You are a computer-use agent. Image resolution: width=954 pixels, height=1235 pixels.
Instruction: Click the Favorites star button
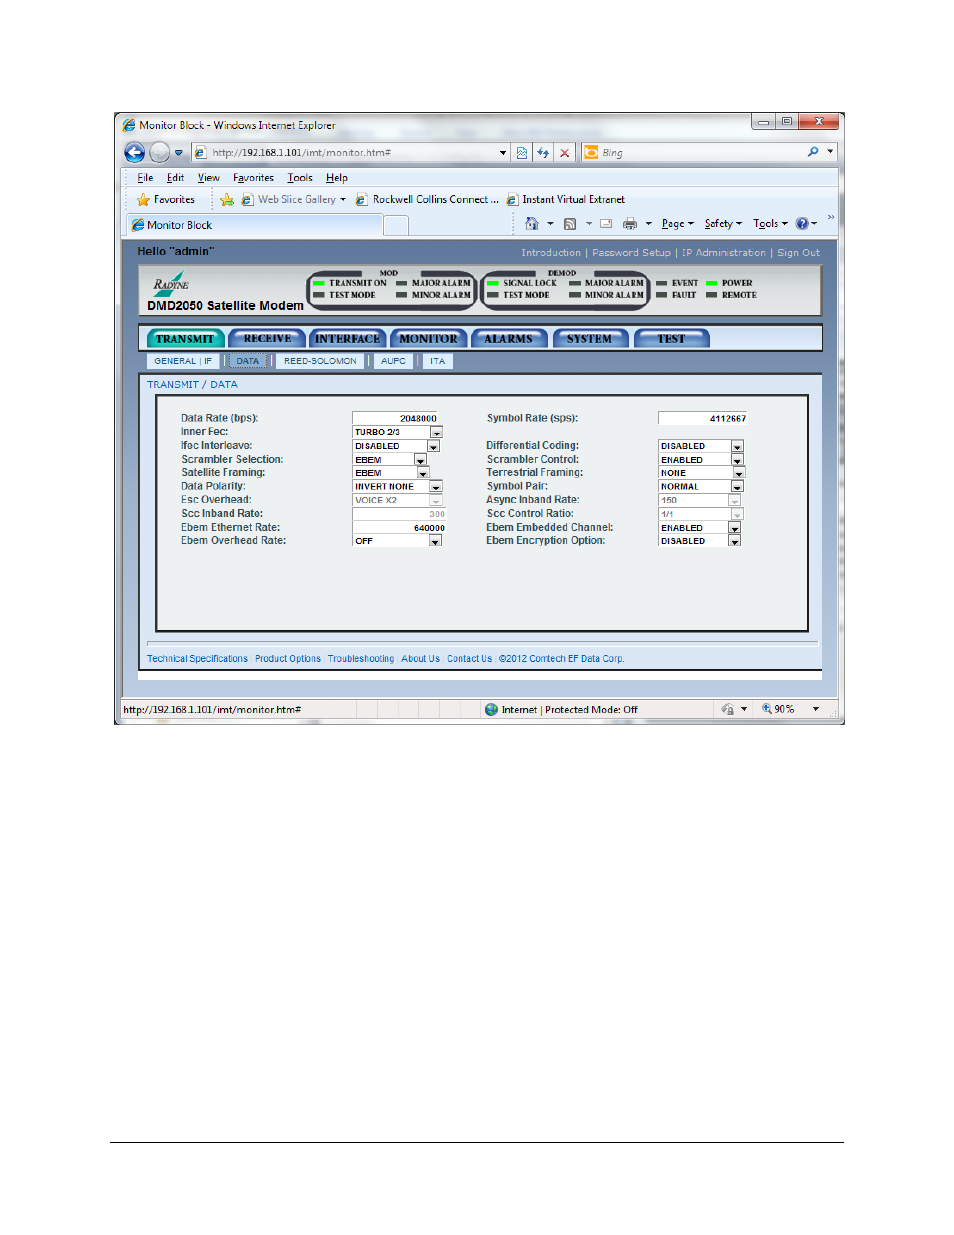pyautogui.click(x=166, y=200)
